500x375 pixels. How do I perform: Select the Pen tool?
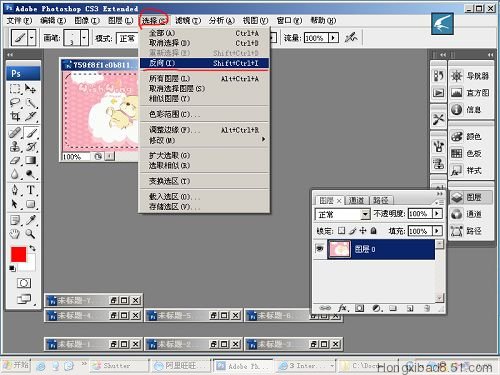pyautogui.click(x=15, y=190)
